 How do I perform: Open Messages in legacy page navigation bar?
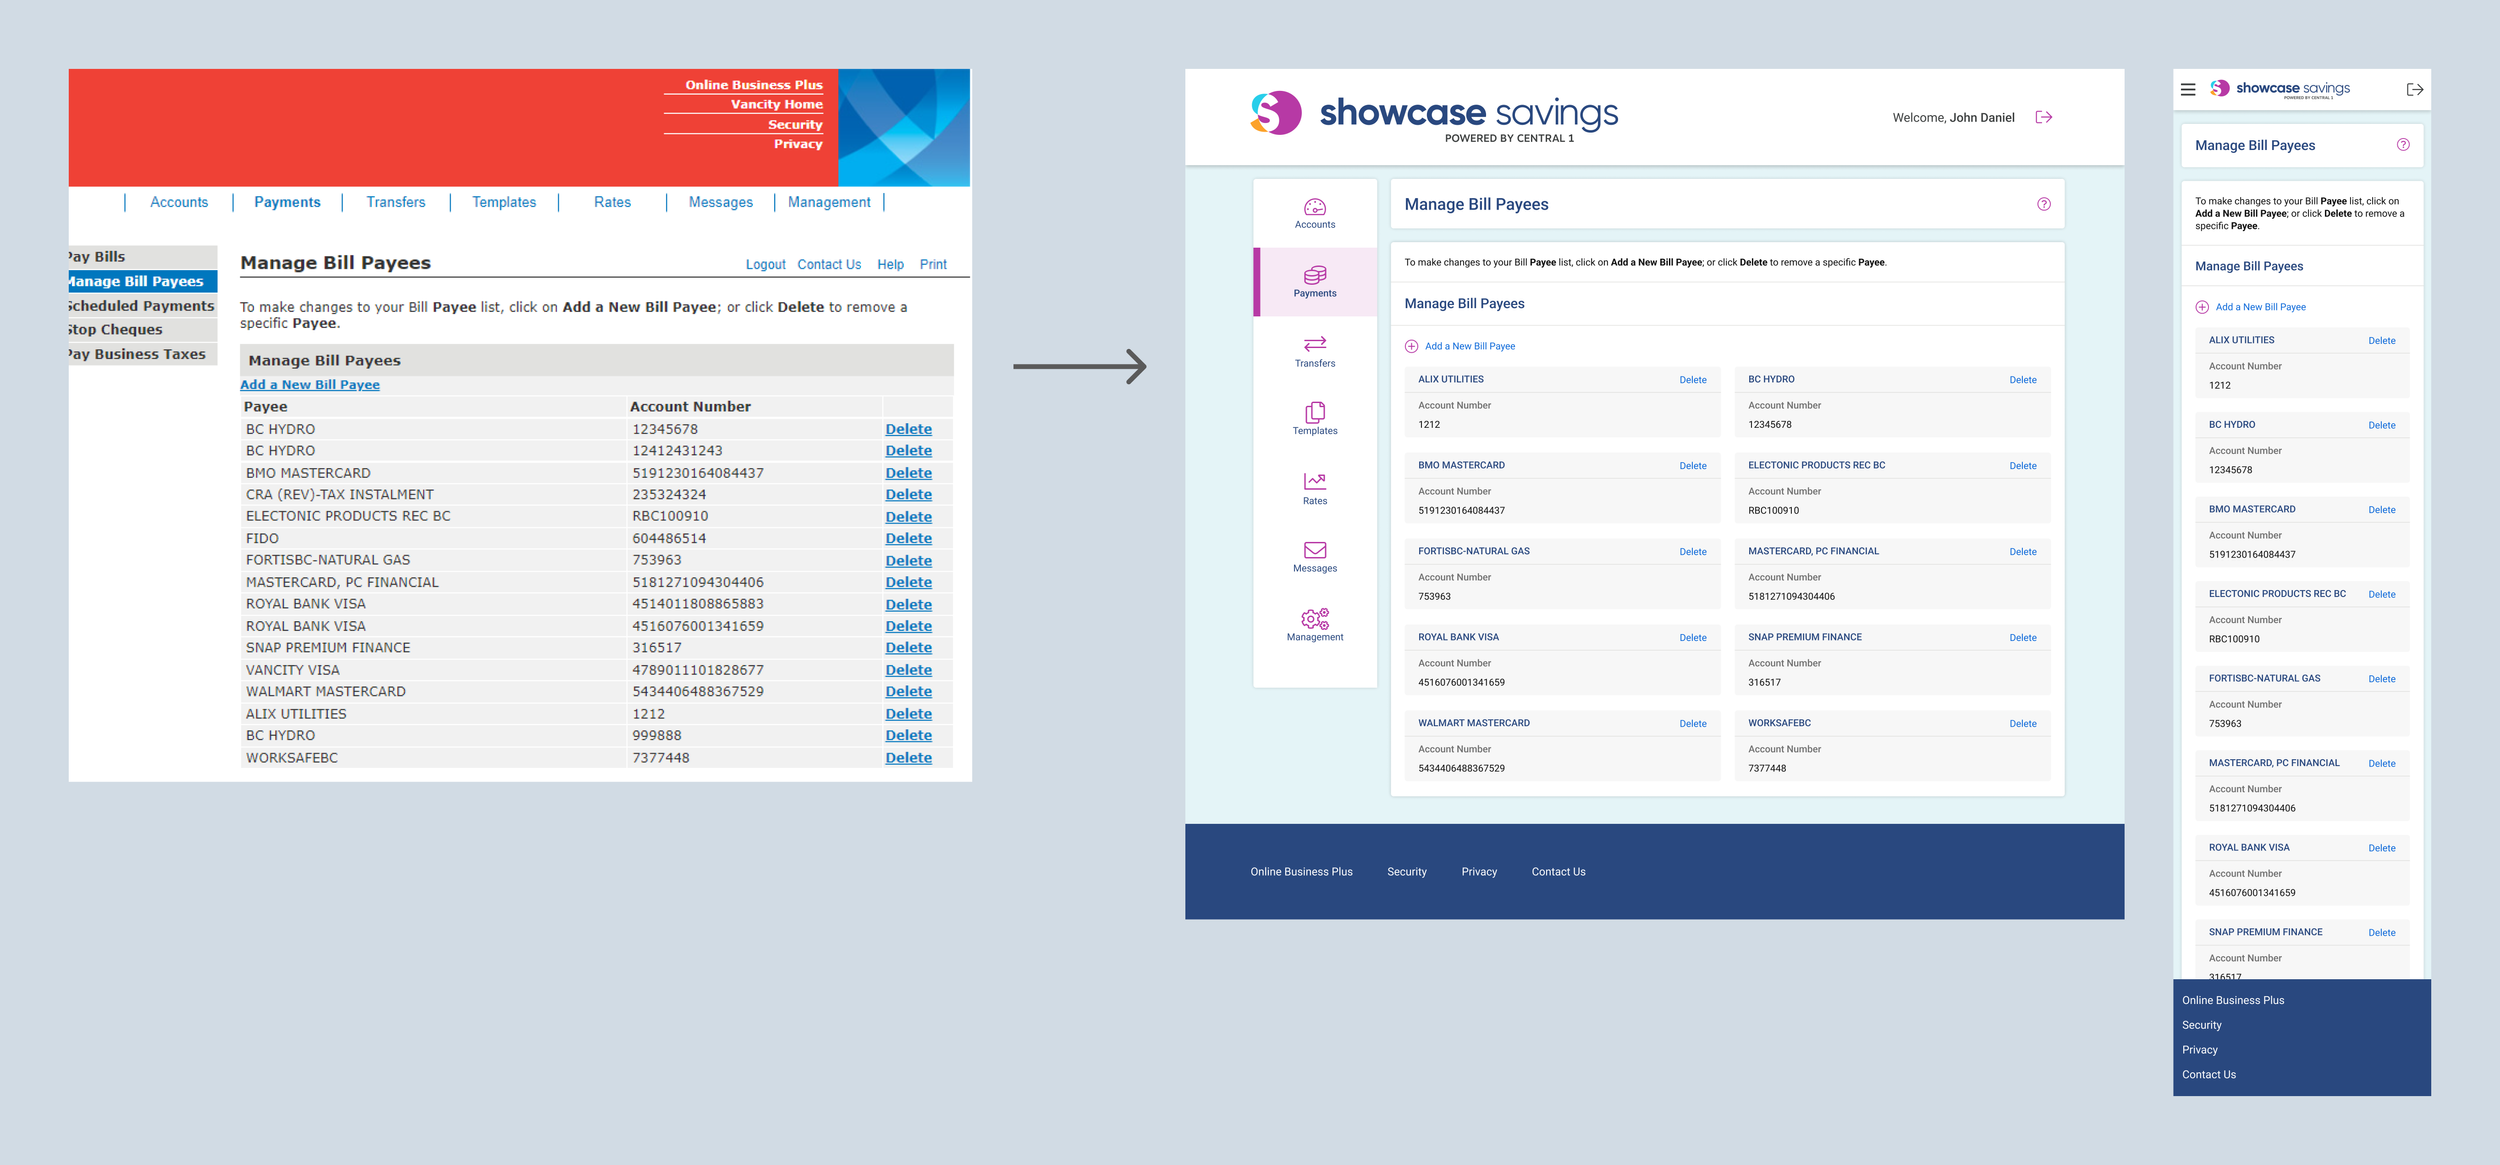(x=720, y=202)
